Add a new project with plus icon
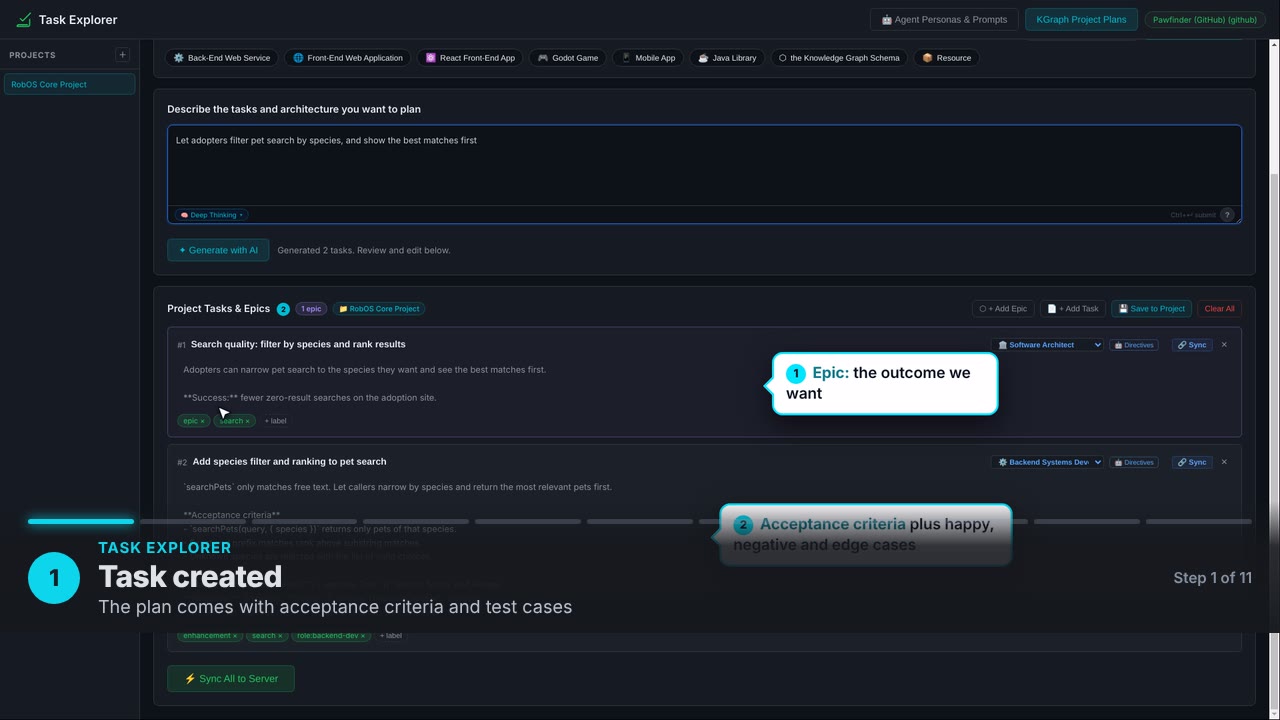 click(122, 55)
